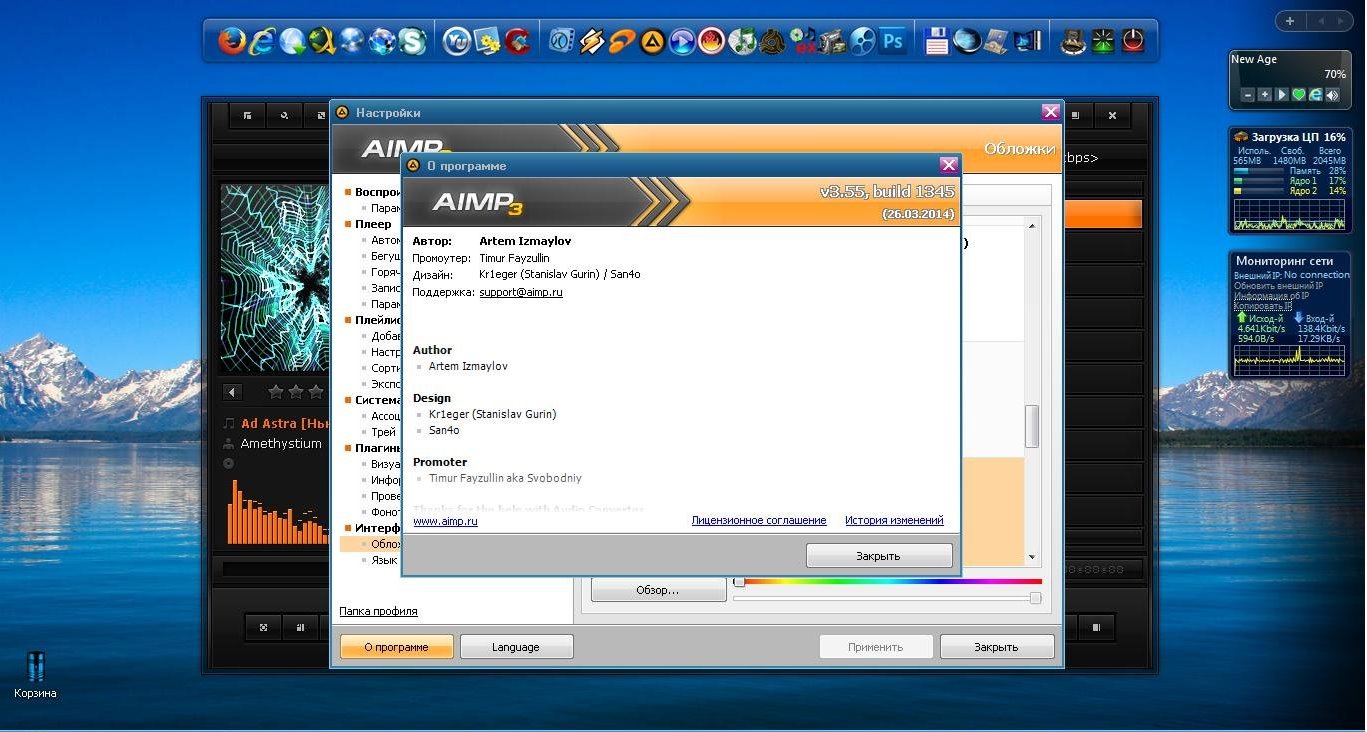Select Воспроизведение category in settings tree
Image resolution: width=1367 pixels, height=732 pixels.
(x=377, y=192)
